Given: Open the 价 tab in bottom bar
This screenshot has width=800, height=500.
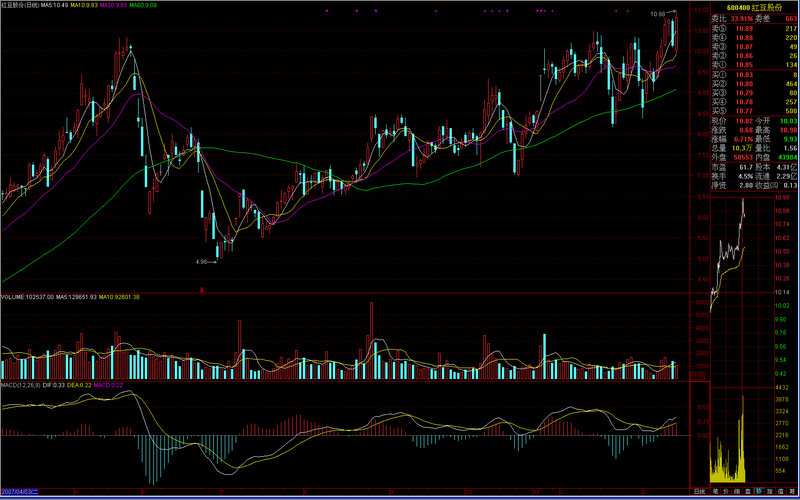Looking at the screenshot, I should (725, 493).
